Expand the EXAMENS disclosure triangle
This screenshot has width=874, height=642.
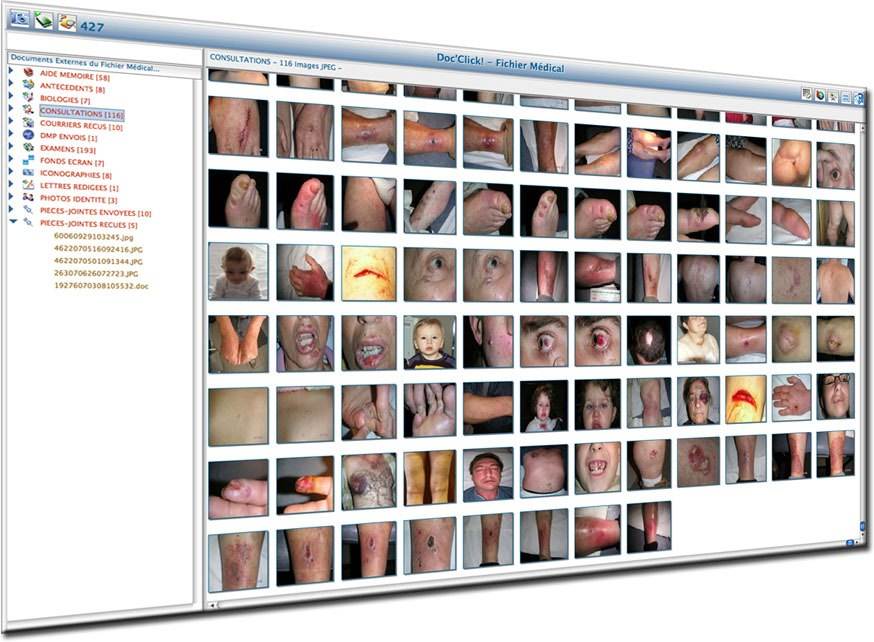11,147
